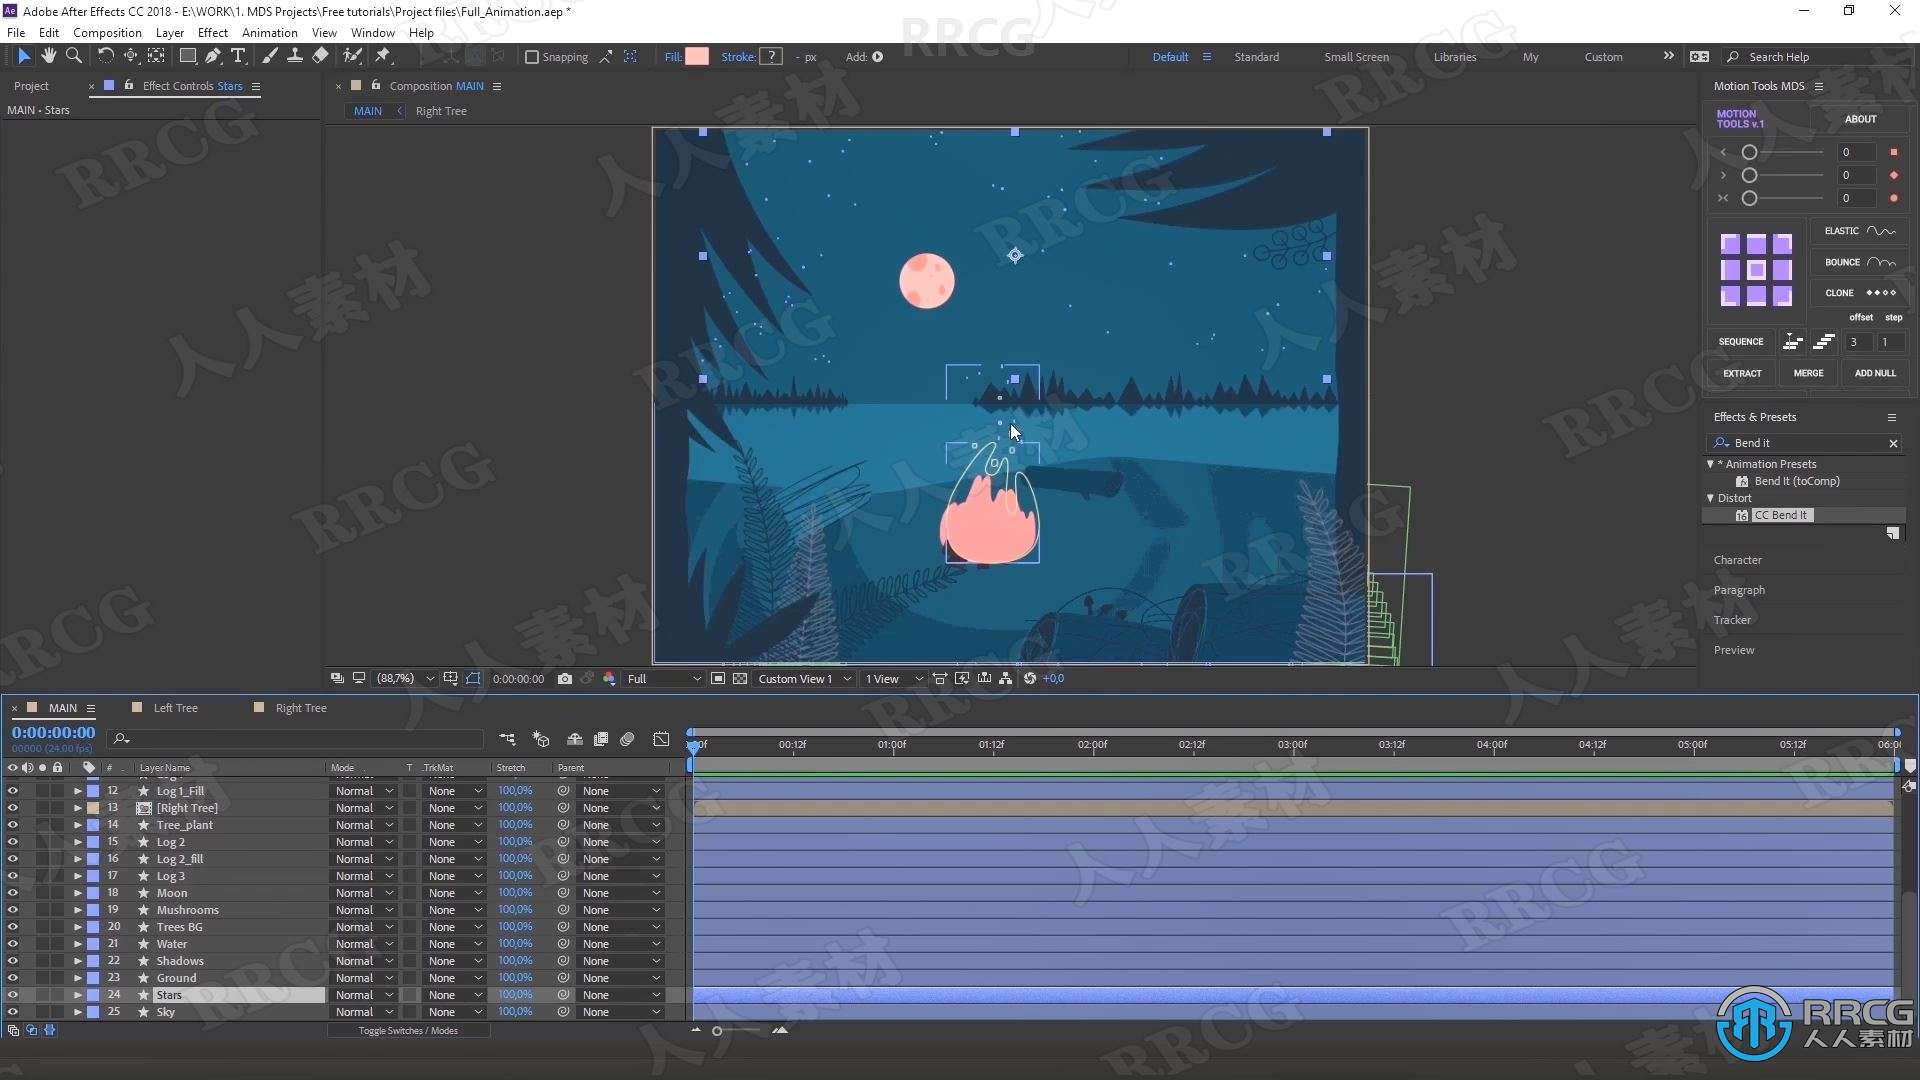Open the Custom View 1 dropdown
The width and height of the screenshot is (1920, 1080).
(804, 679)
